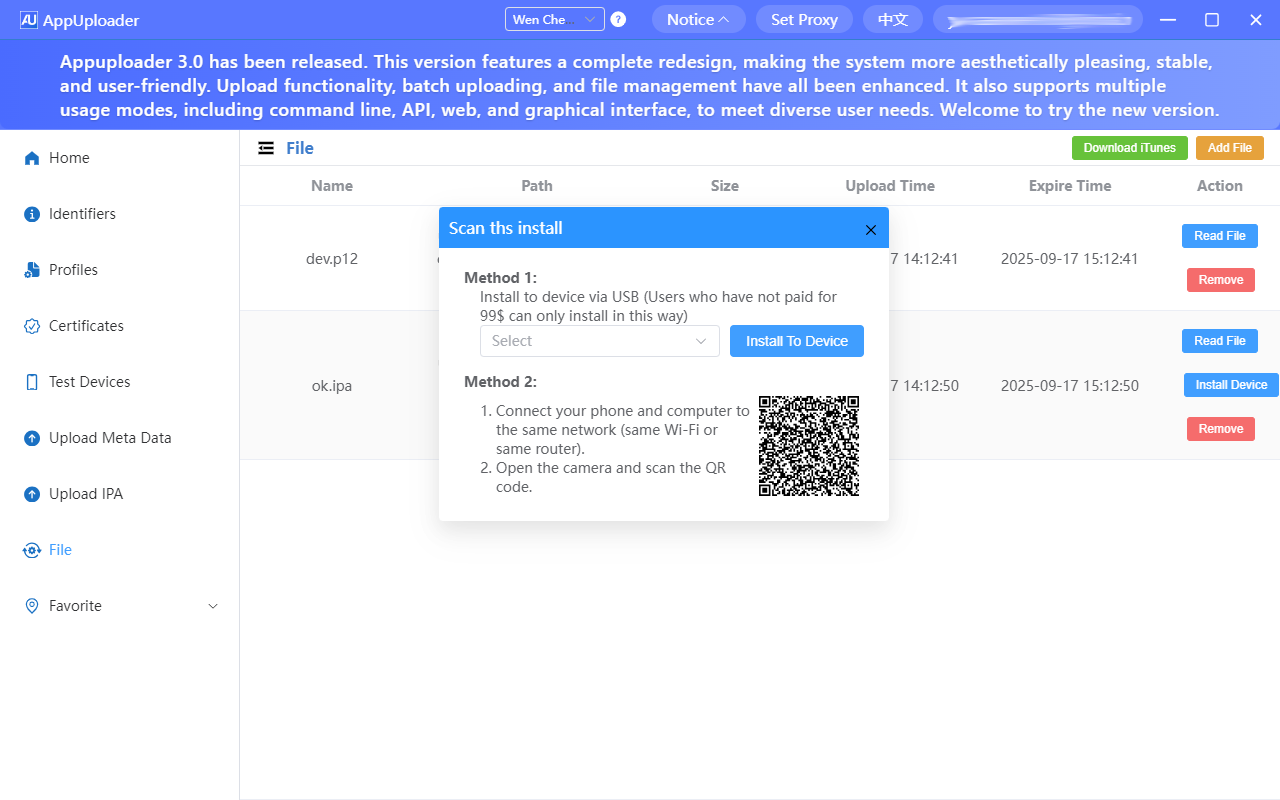Screen dimensions: 1280x800
Task: Click expire time 2025-09-17 15:12:50
Action: click(x=1070, y=385)
